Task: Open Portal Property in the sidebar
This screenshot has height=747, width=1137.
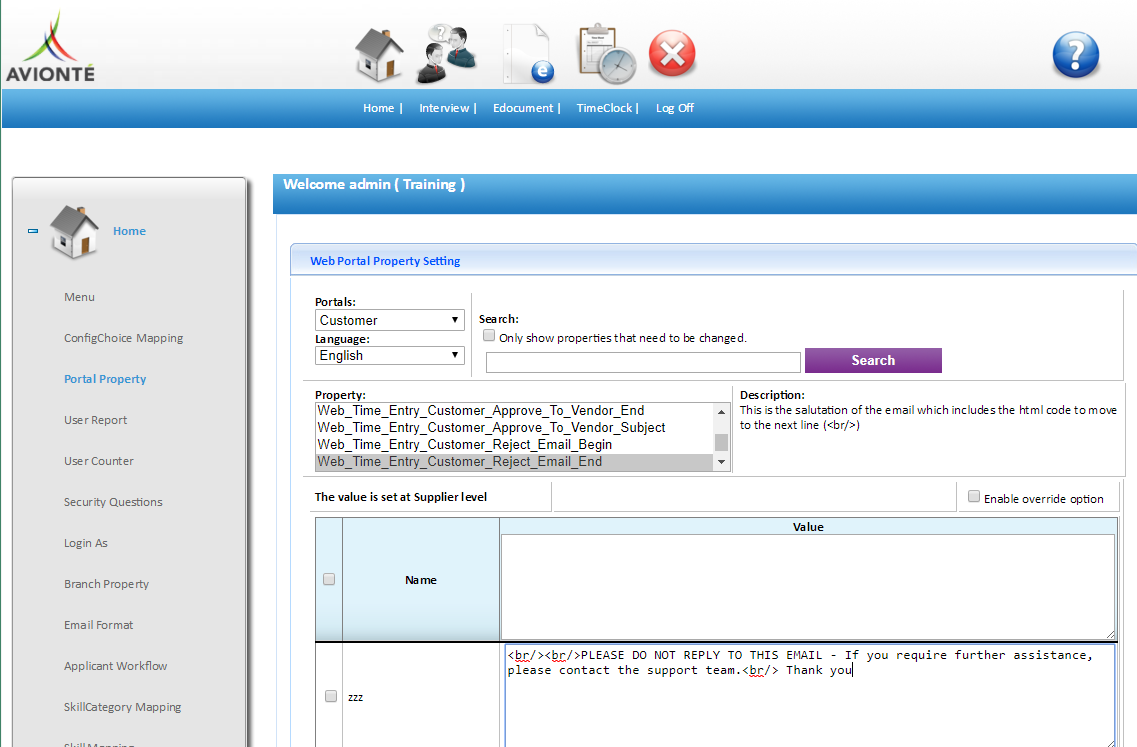Action: pos(105,379)
